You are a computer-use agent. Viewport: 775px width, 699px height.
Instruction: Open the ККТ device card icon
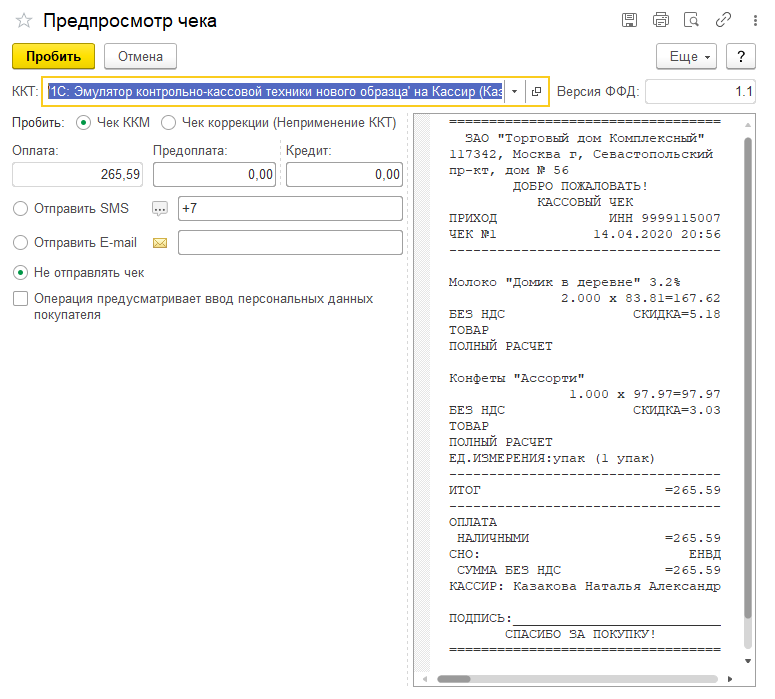pos(536,91)
